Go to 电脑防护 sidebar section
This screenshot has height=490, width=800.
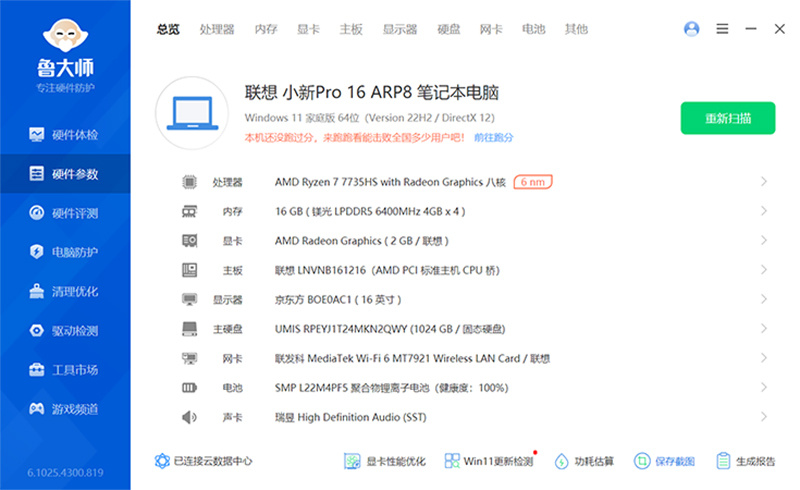(x=65, y=252)
